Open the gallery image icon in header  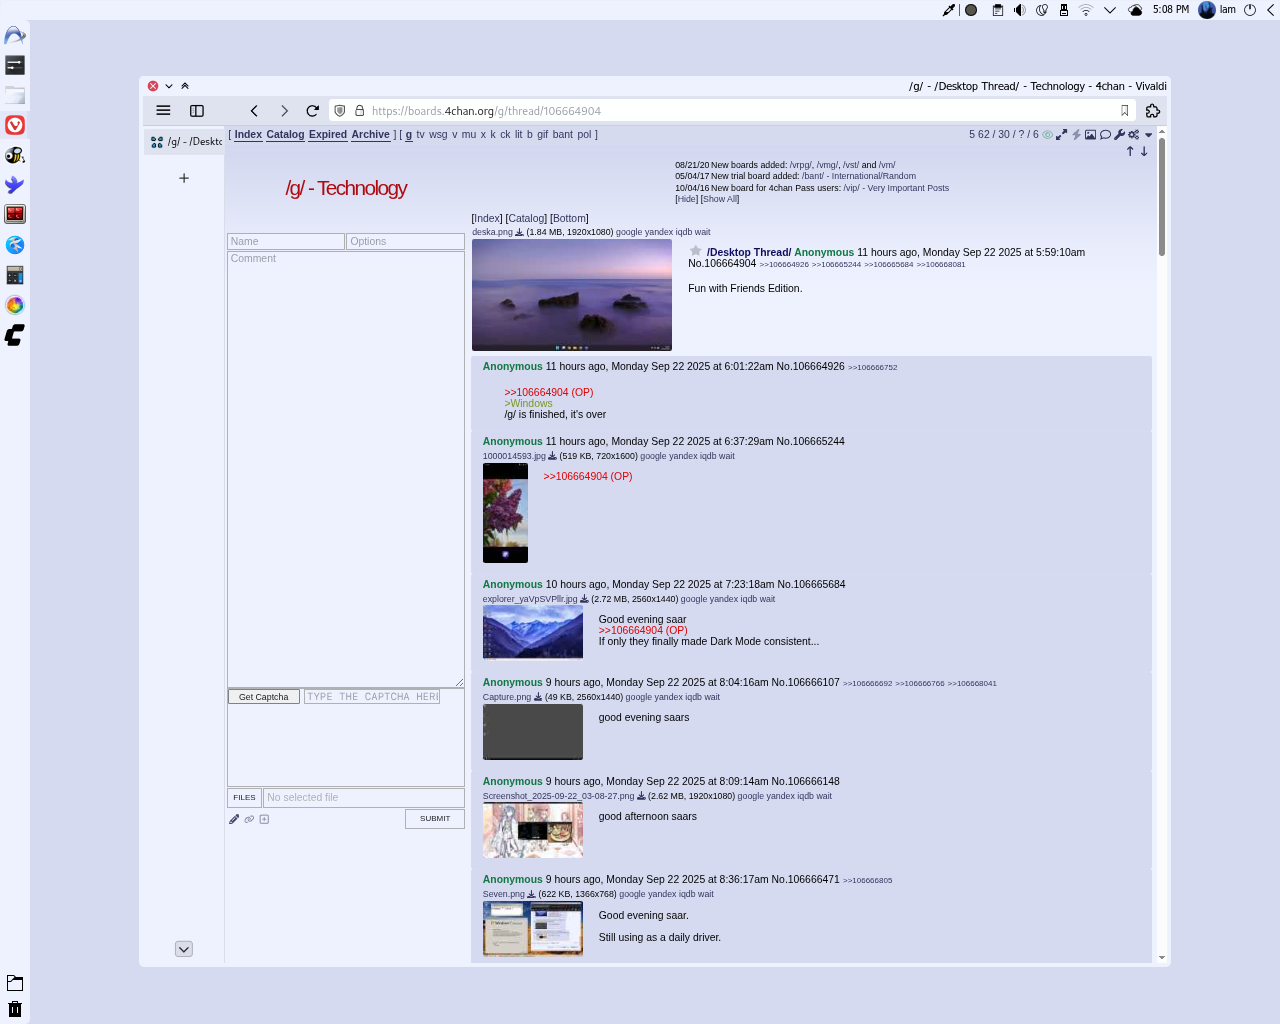1091,135
